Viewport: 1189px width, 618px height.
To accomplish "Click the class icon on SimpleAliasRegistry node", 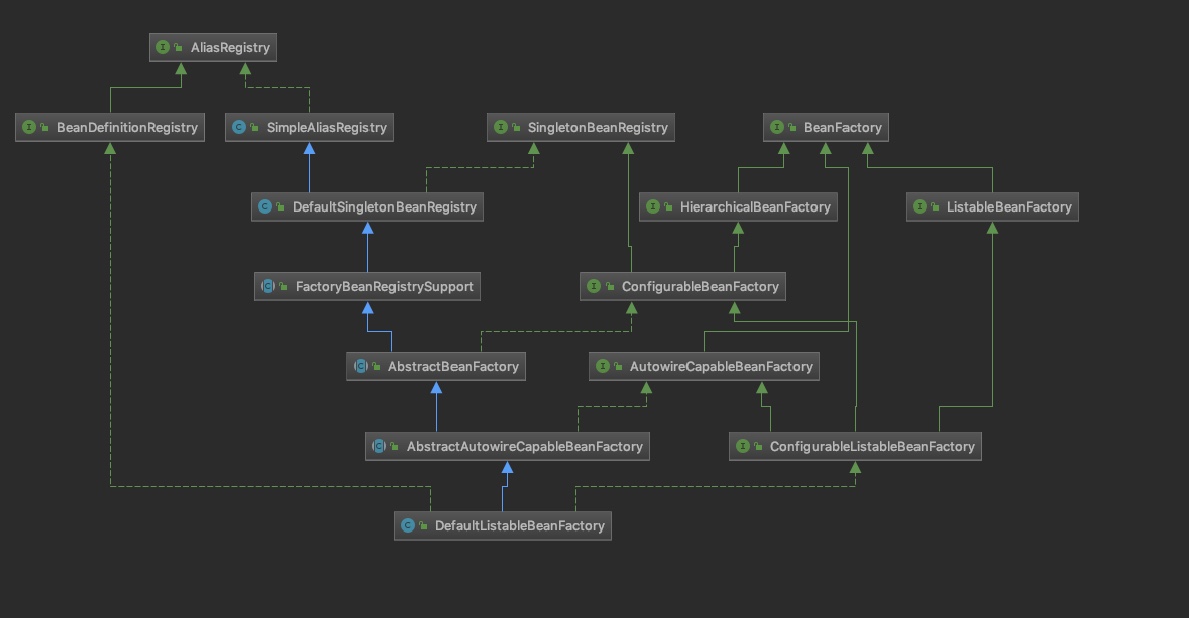I will [239, 127].
